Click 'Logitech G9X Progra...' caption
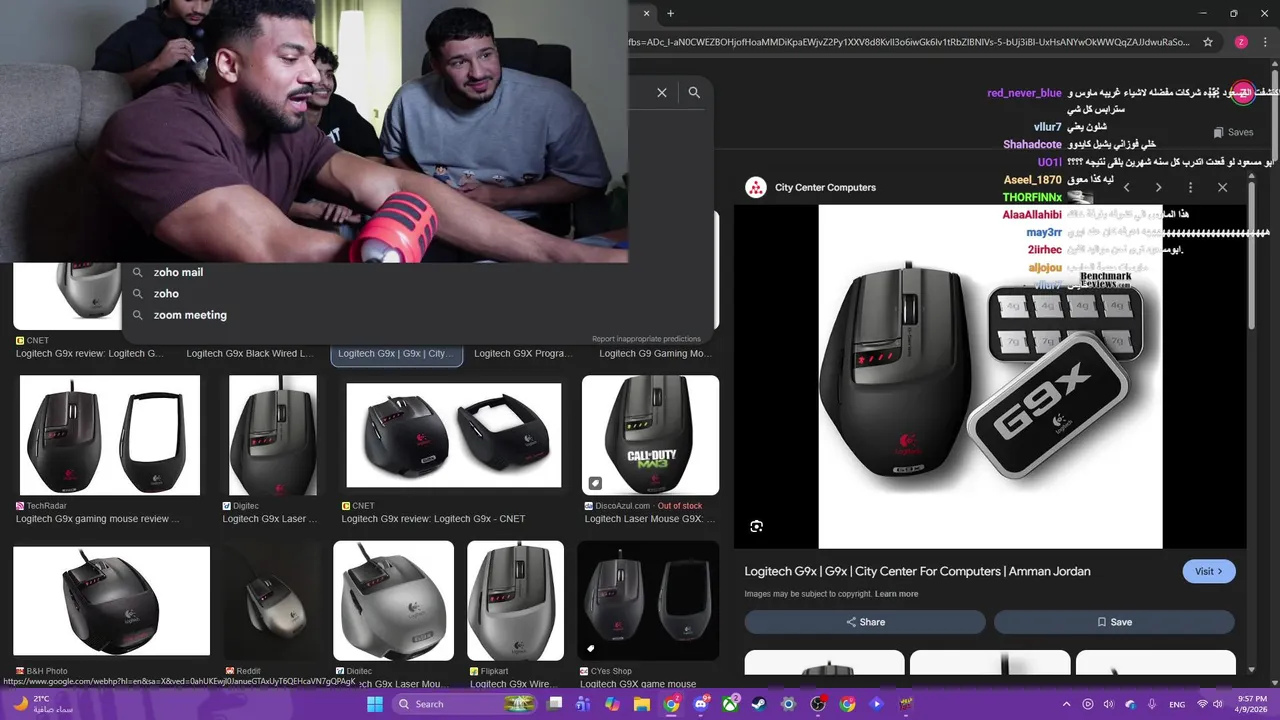 [x=522, y=354]
